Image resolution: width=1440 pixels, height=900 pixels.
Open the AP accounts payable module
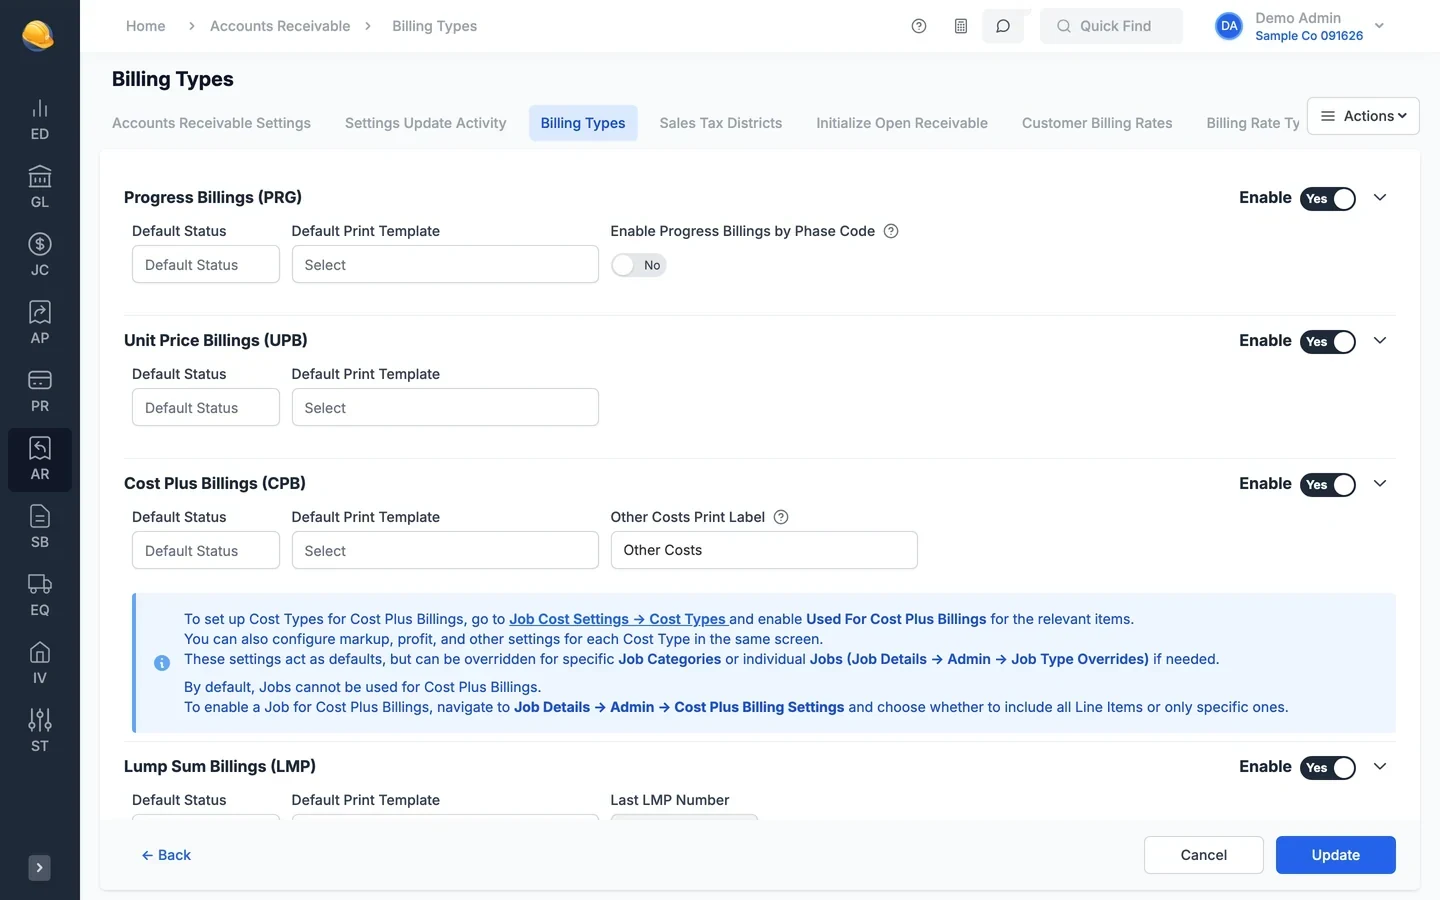[40, 324]
